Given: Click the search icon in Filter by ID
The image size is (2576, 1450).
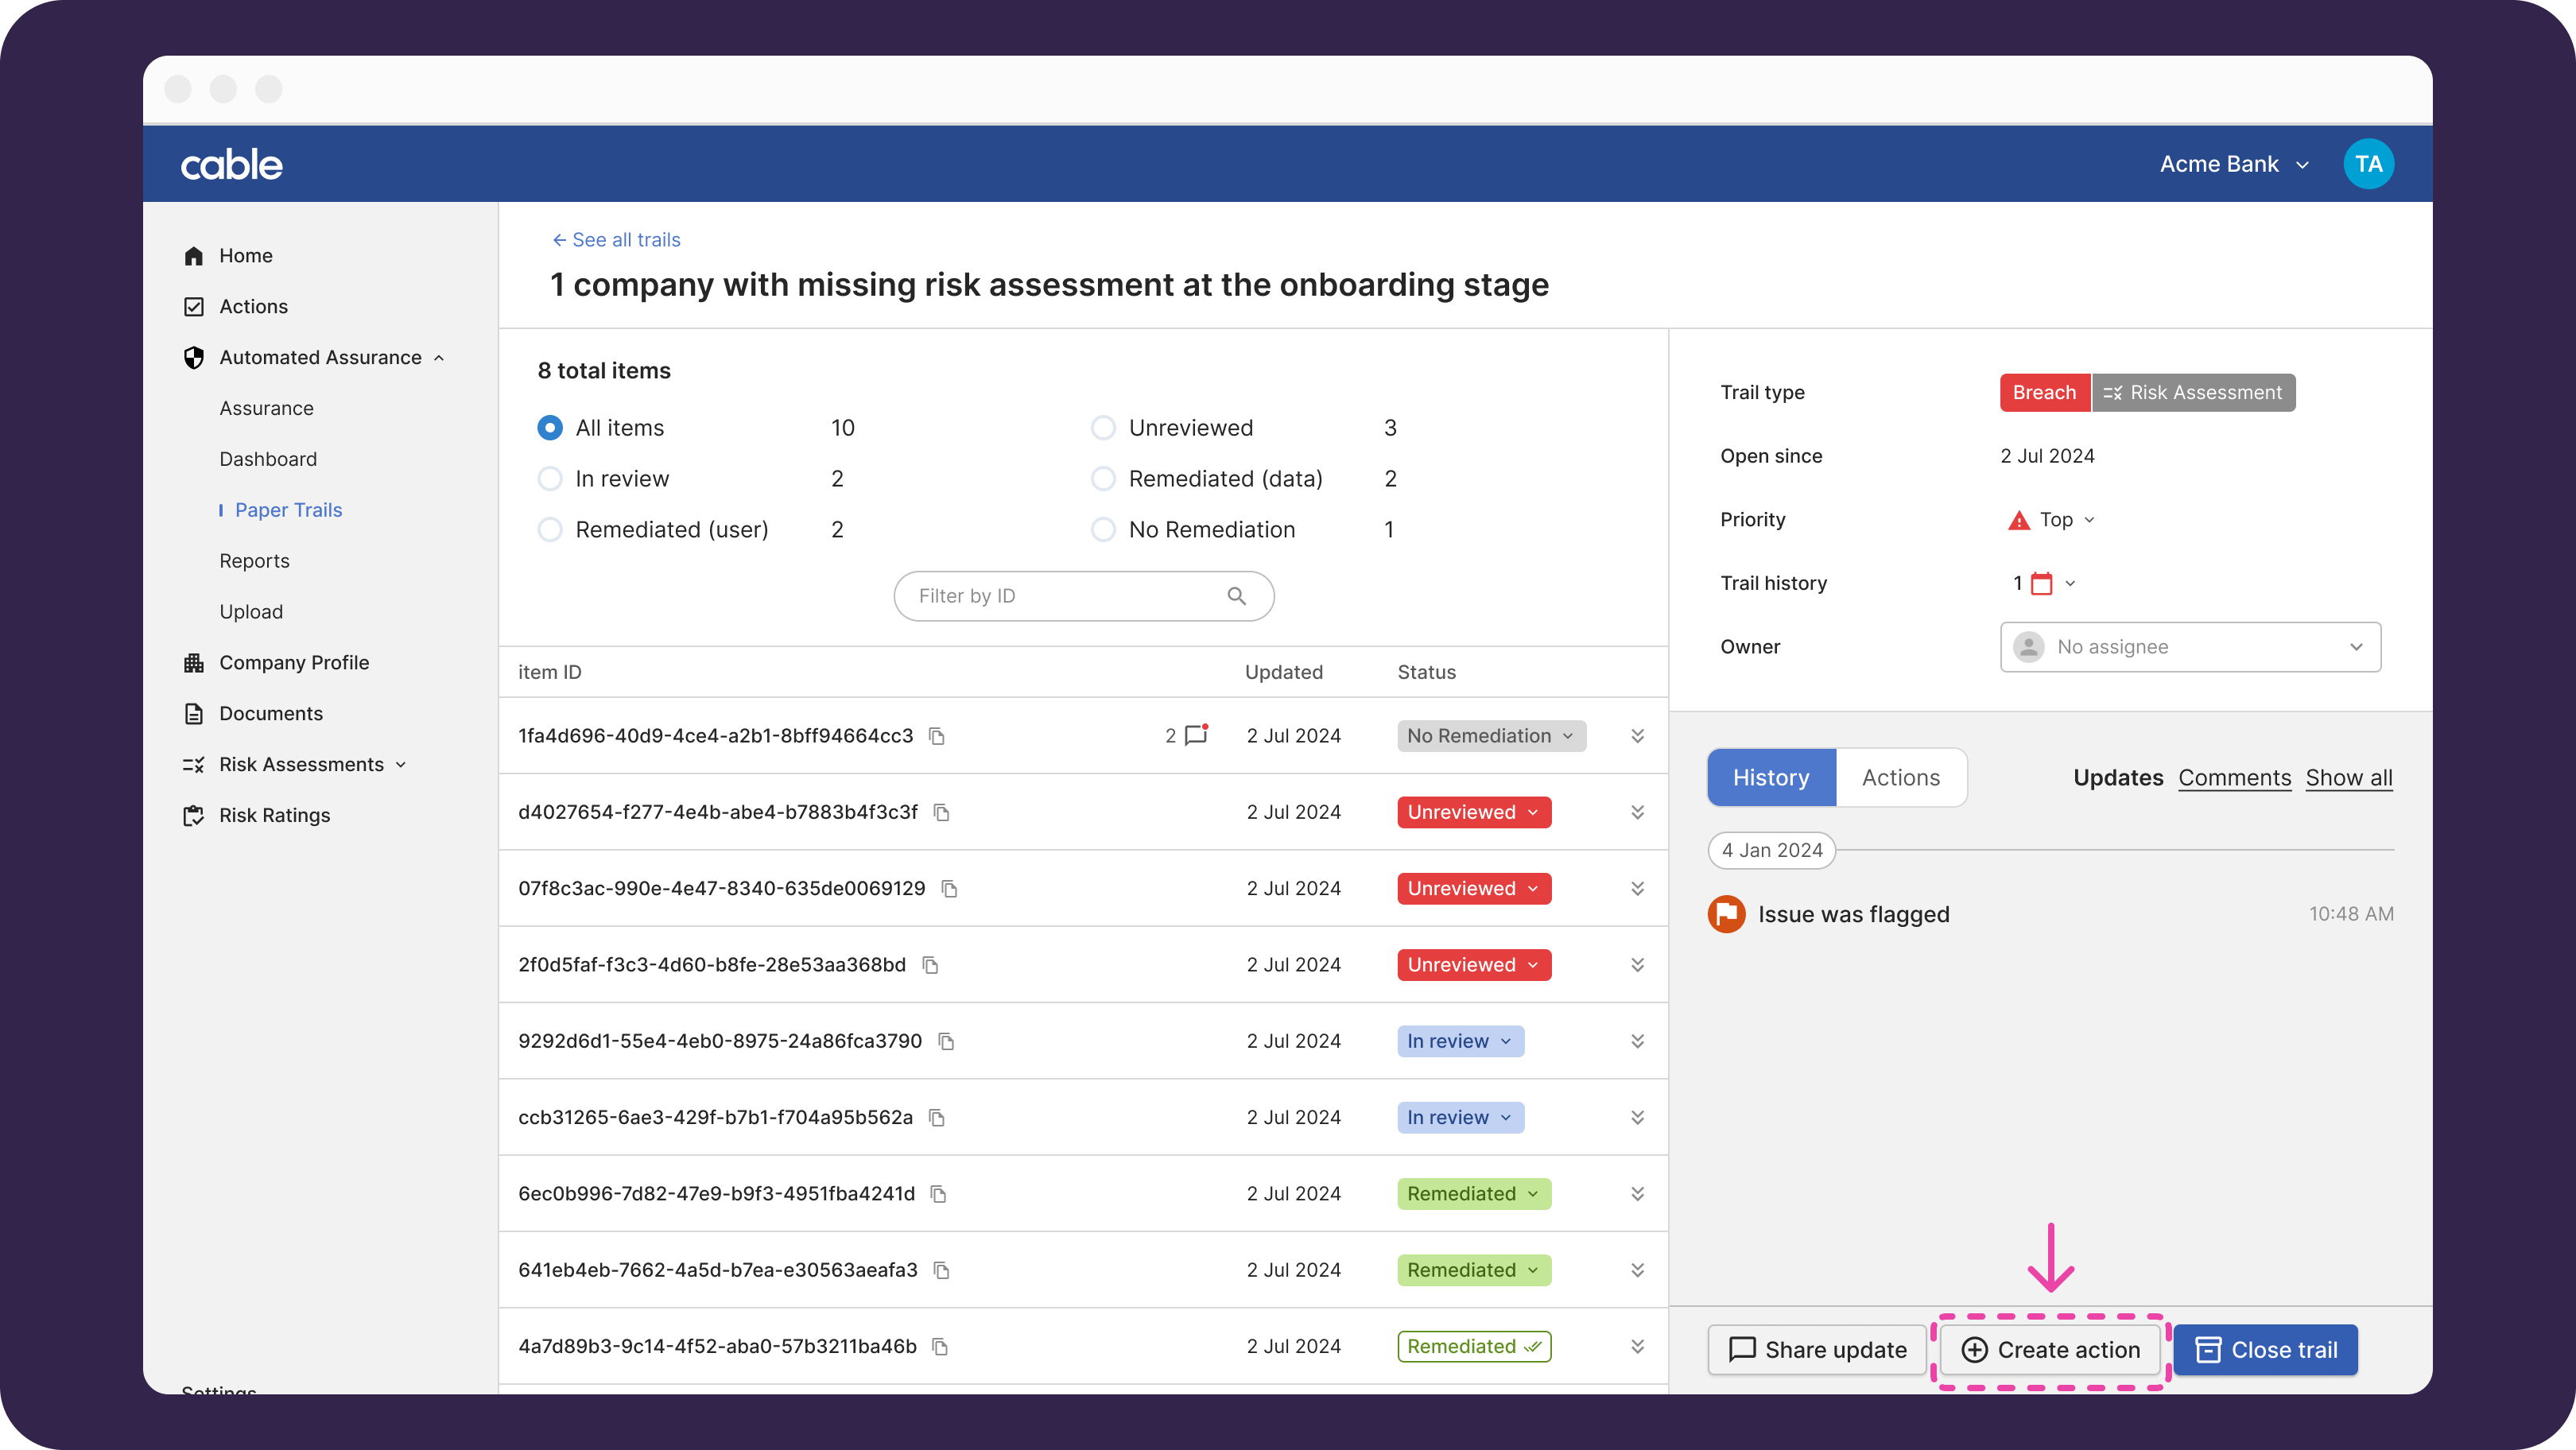Looking at the screenshot, I should [x=1236, y=596].
